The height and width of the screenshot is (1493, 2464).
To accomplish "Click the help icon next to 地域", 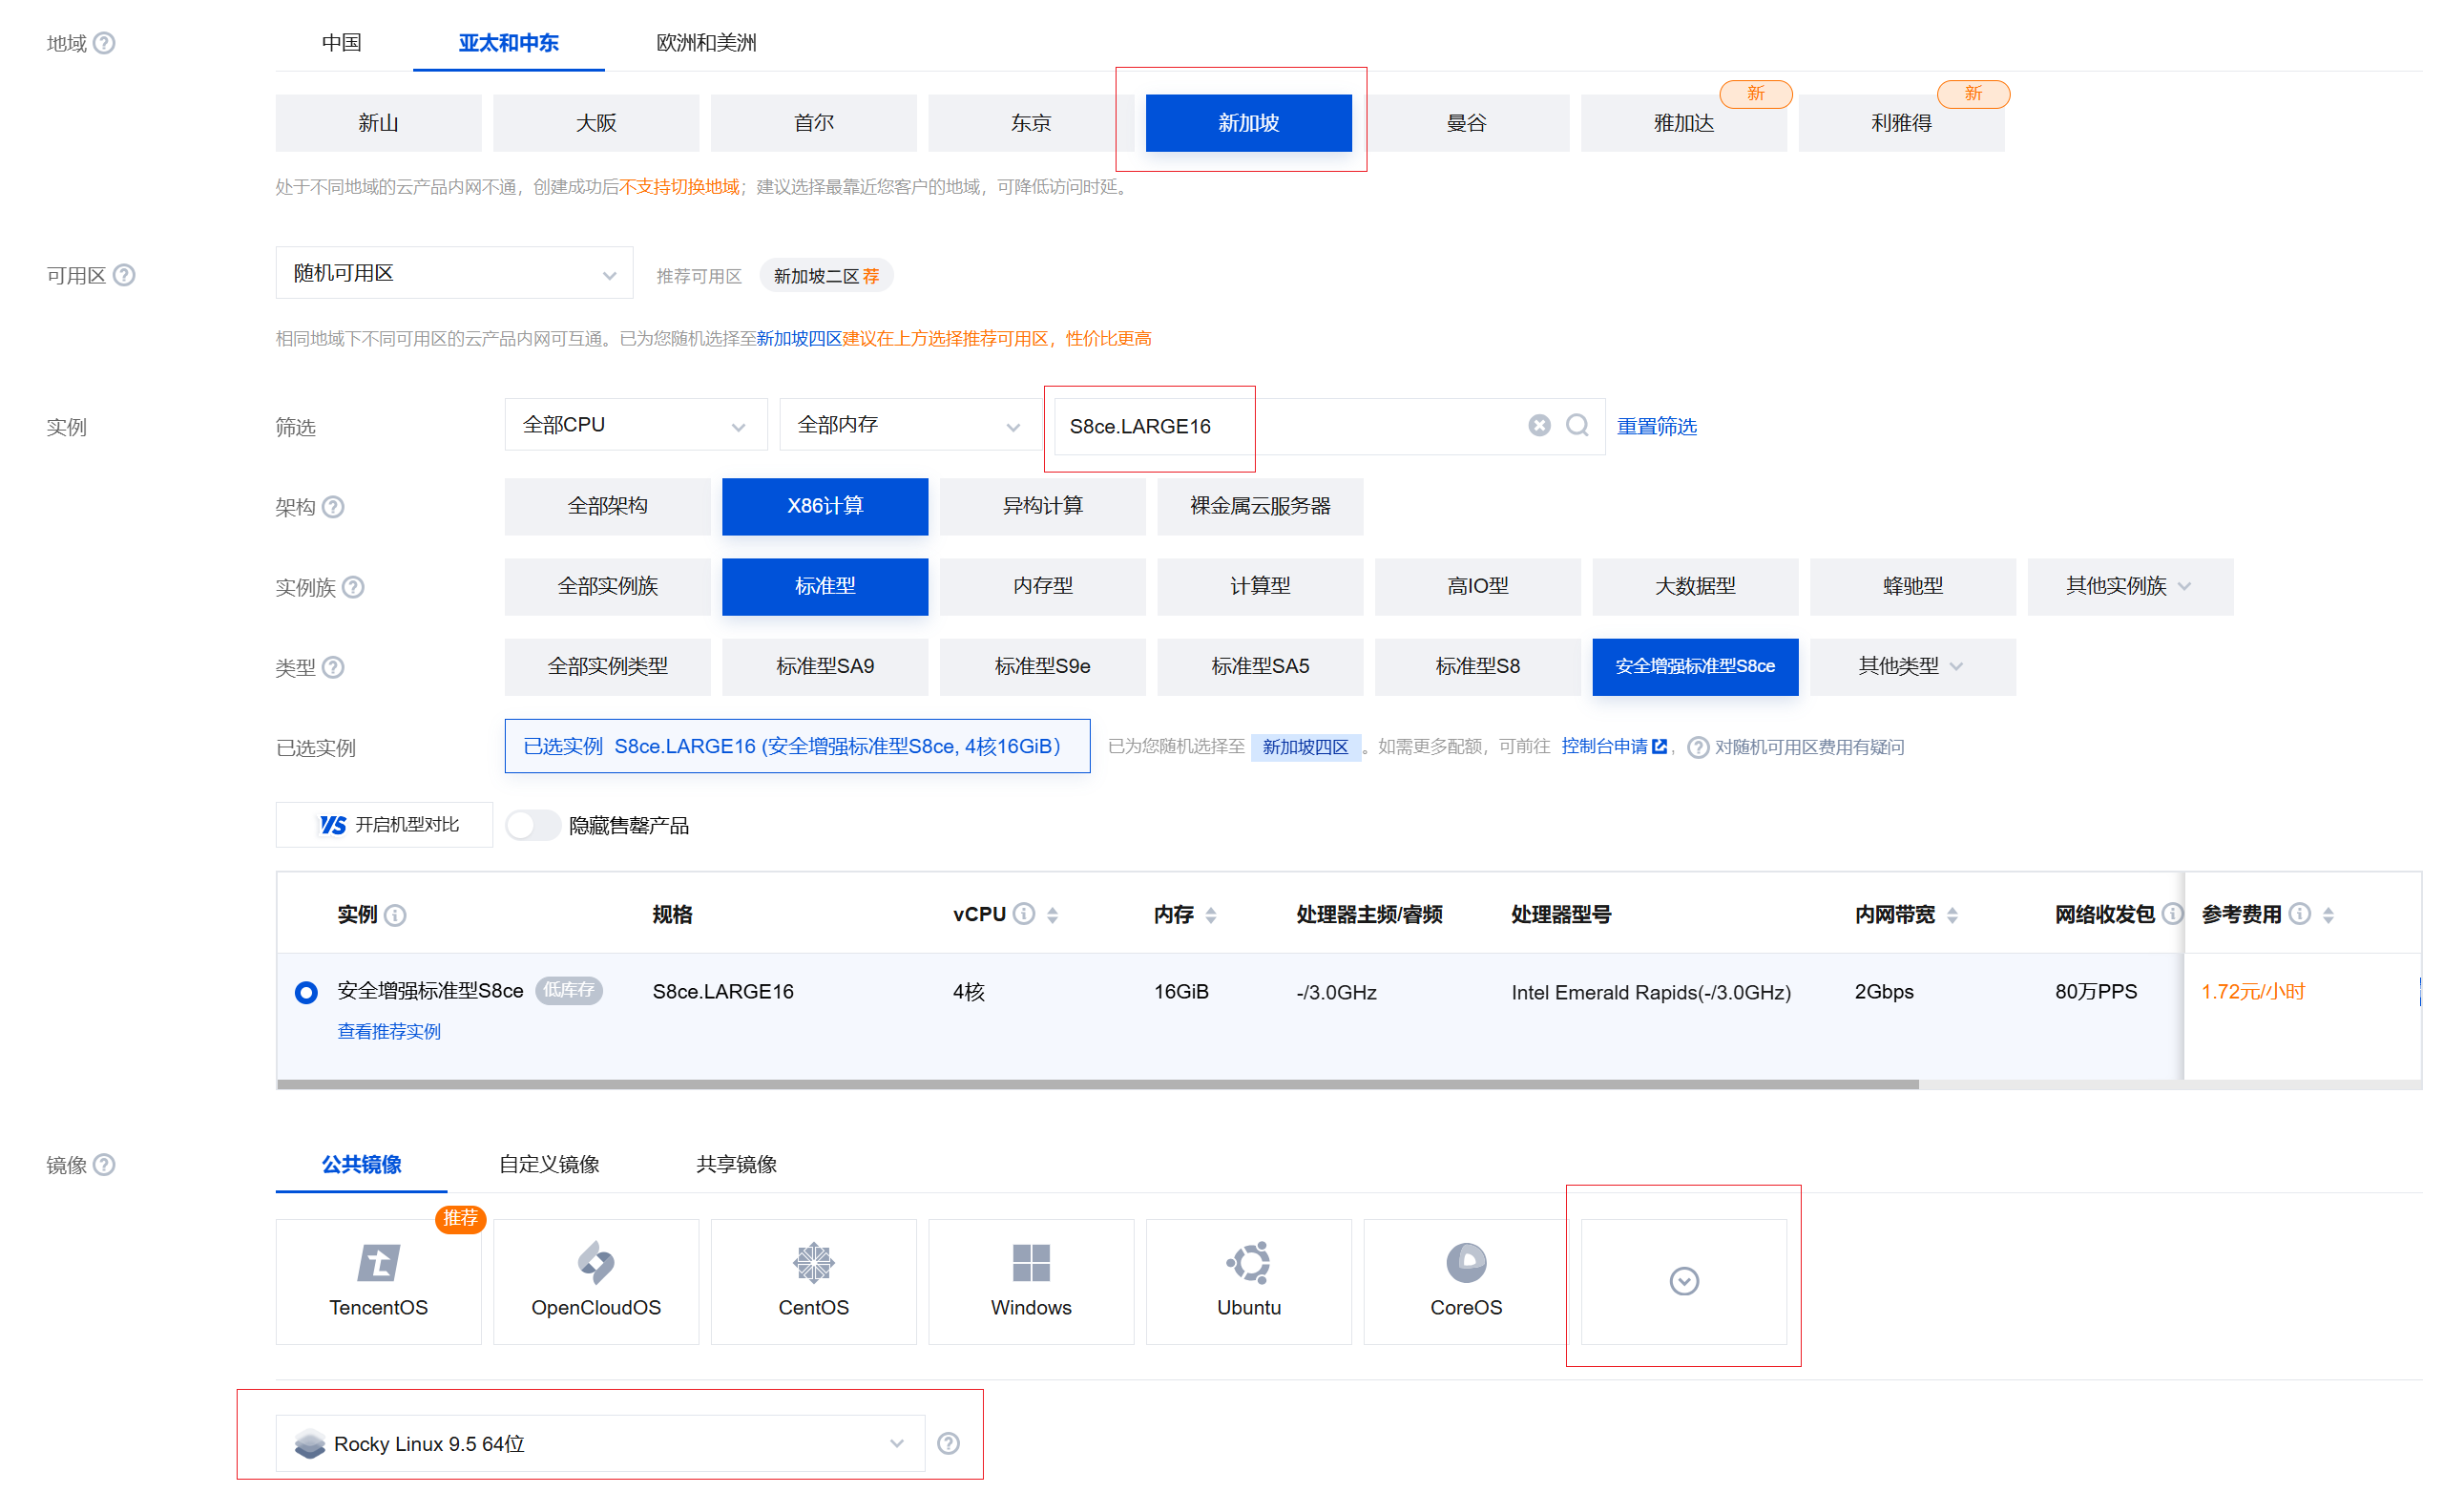I will [x=104, y=43].
